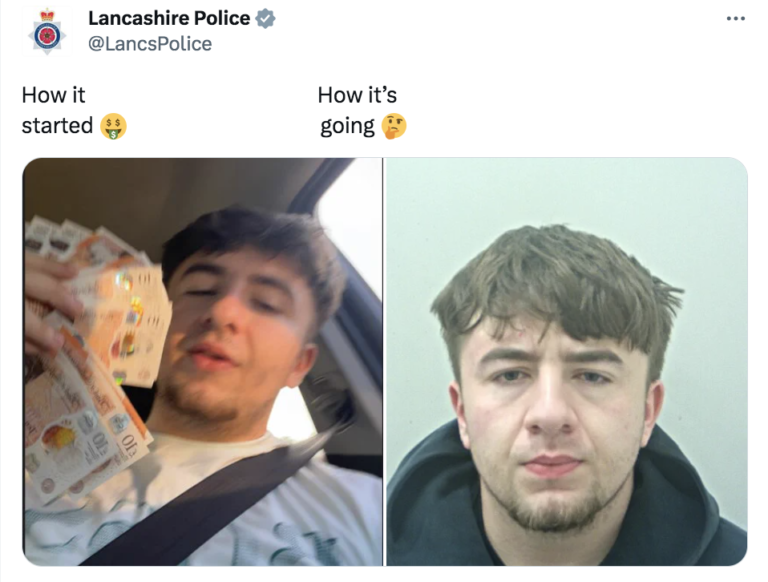Open the right custody photo

[x=567, y=362]
